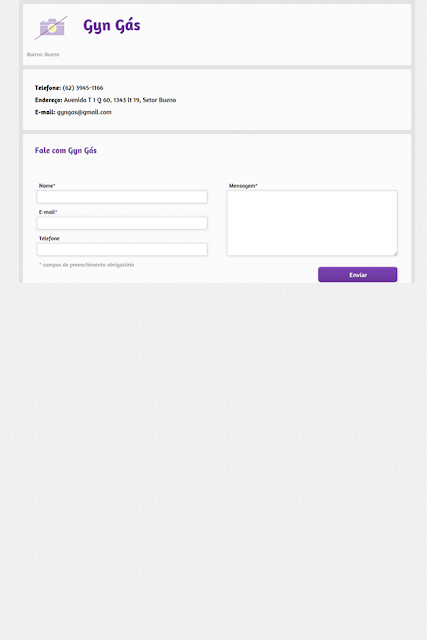Viewport: 427px width, 640px height.
Task: Select the phone number (62) 3945-1166
Action: [83, 88]
